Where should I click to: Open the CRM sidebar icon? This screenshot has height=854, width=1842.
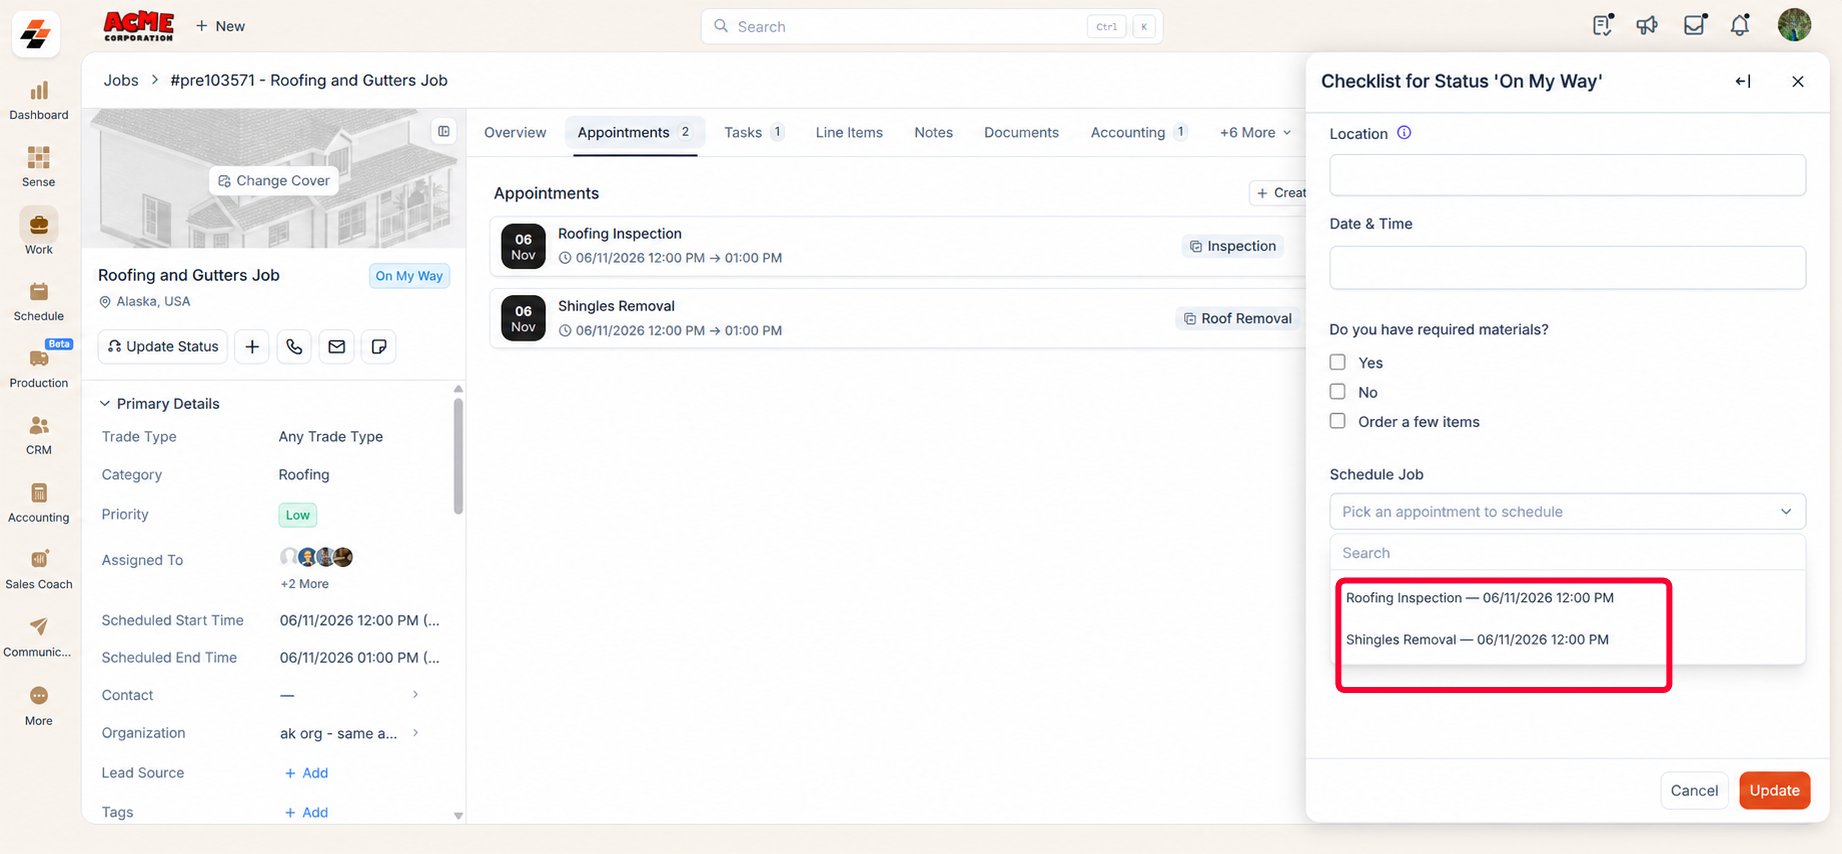(39, 426)
